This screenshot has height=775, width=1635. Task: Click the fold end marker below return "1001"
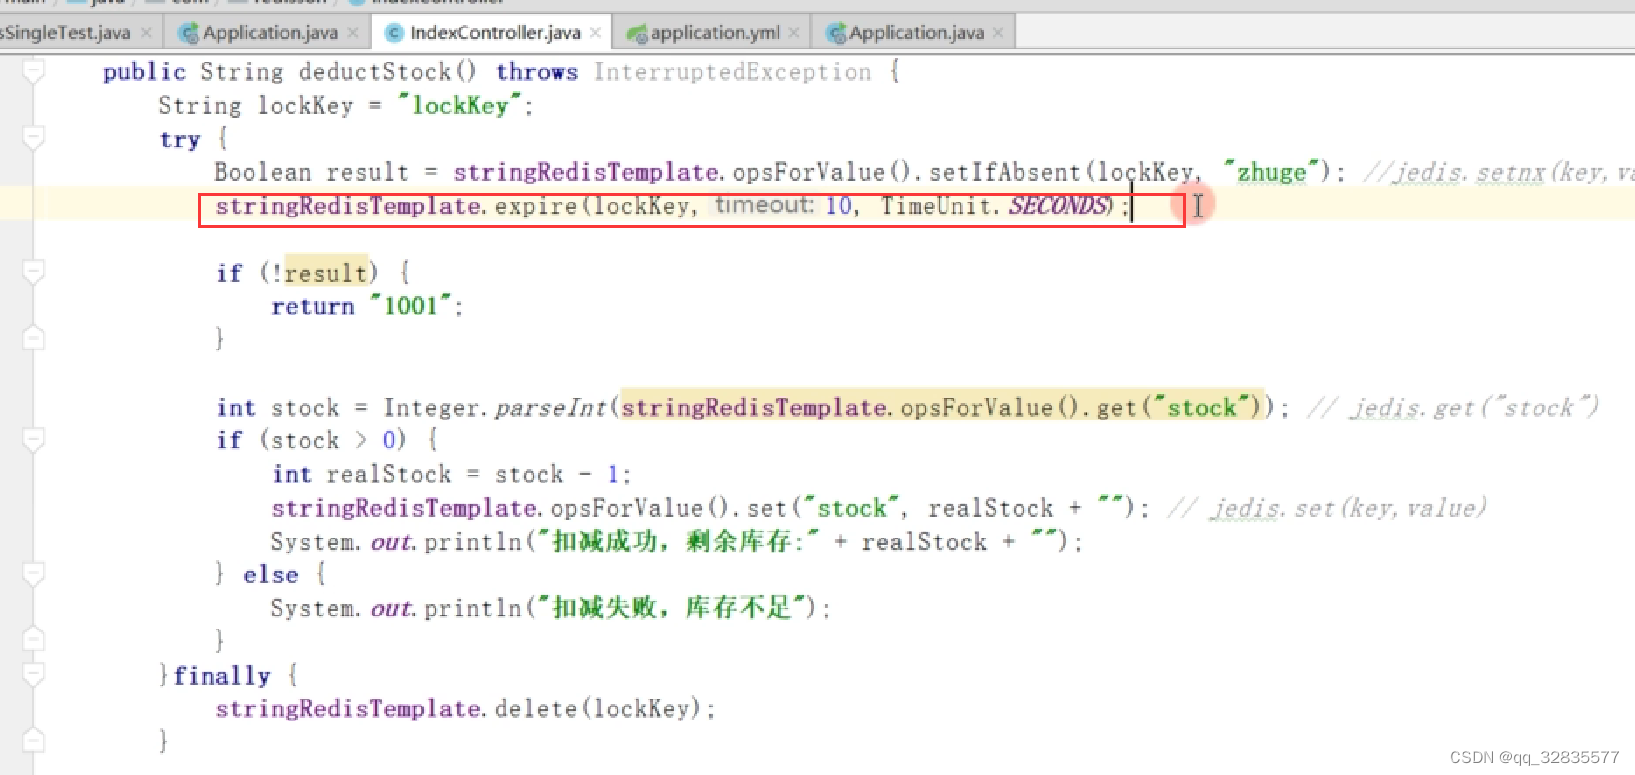pyautogui.click(x=33, y=338)
